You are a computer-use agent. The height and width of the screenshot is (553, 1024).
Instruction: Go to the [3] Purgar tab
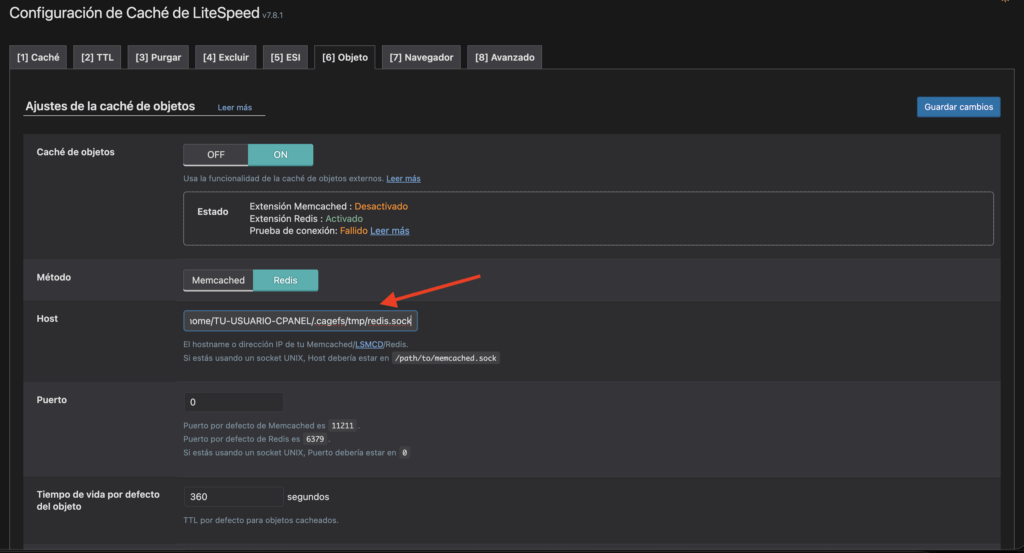point(158,58)
